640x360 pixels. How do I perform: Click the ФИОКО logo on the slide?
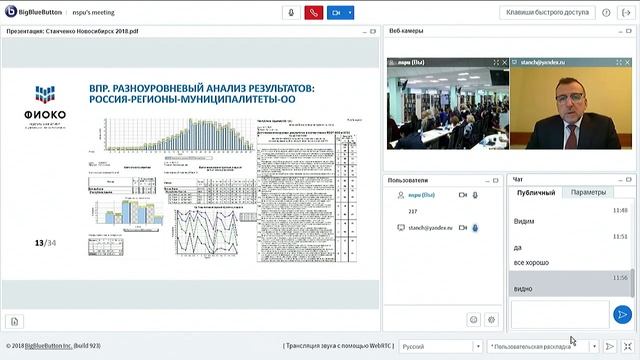point(45,107)
